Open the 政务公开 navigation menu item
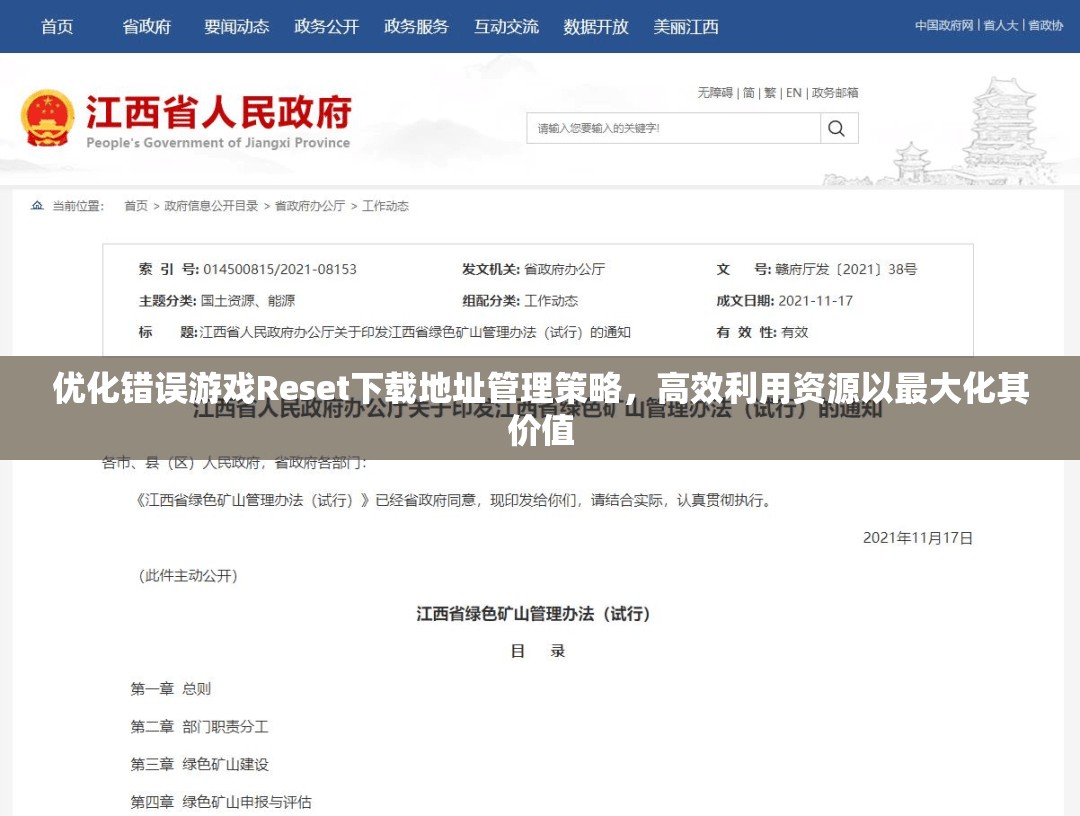Viewport: 1080px width, 816px height. [326, 26]
